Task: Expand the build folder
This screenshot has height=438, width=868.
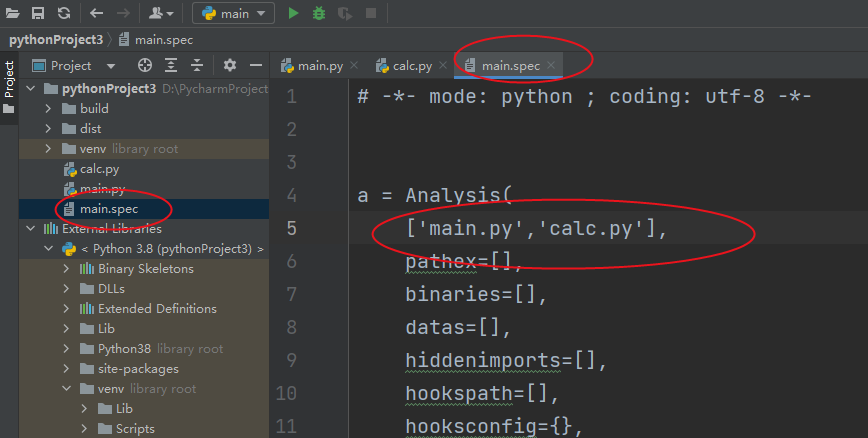Action: pyautogui.click(x=48, y=109)
